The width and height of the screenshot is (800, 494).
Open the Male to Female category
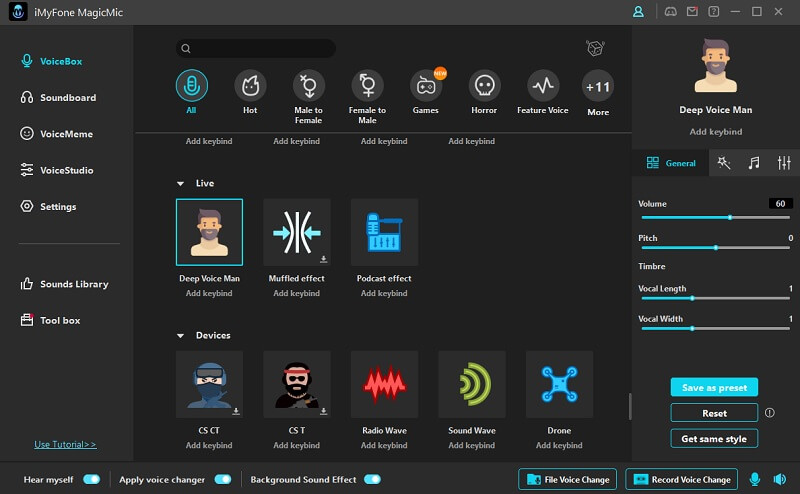tap(309, 86)
